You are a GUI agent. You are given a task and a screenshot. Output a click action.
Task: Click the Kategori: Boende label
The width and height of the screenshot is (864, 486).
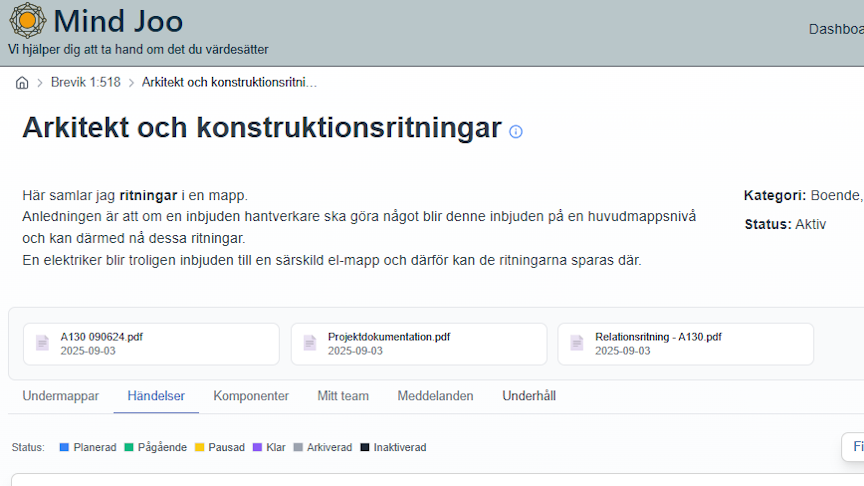tap(803, 195)
